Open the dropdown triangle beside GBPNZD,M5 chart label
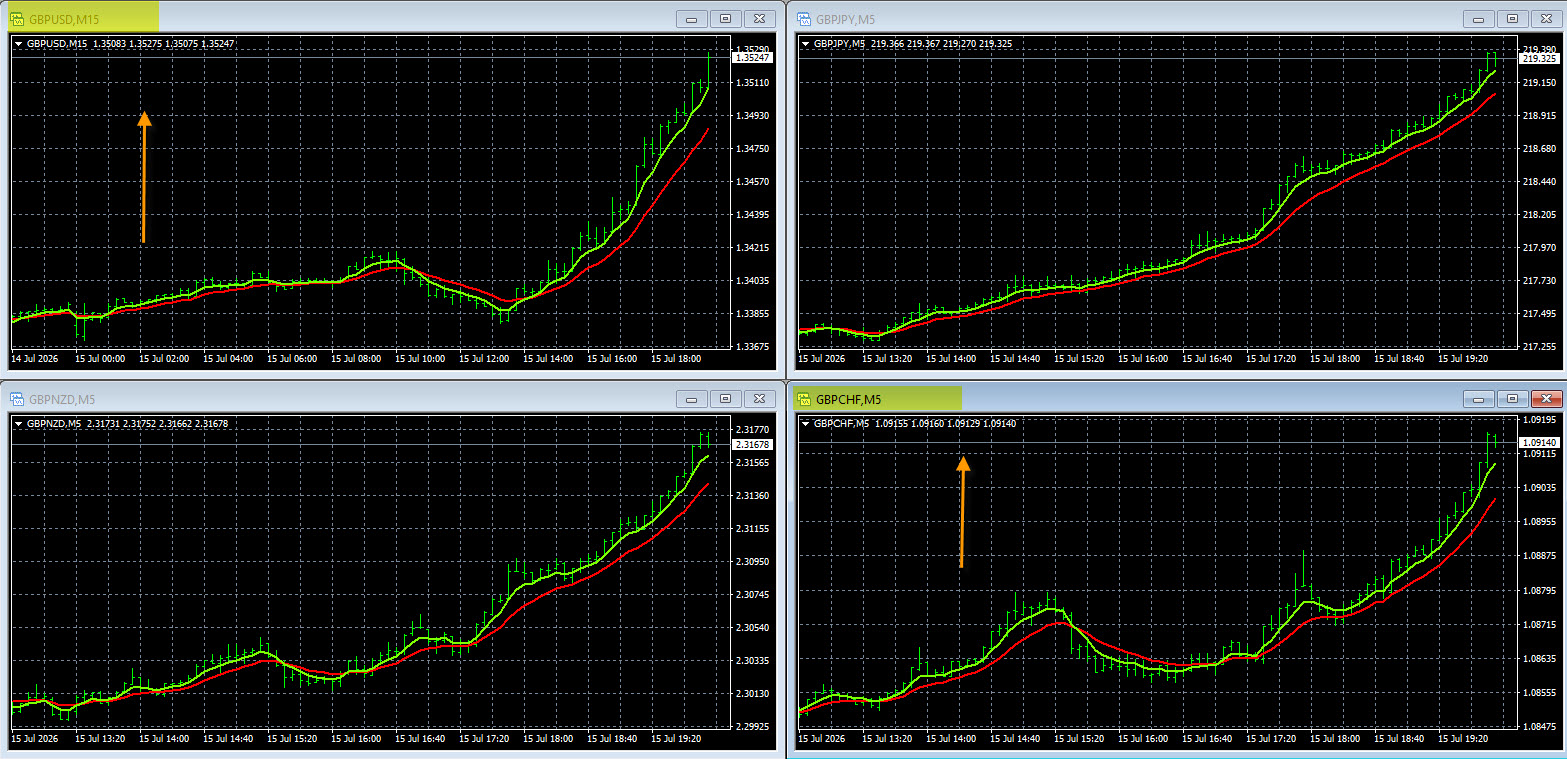 pos(19,424)
